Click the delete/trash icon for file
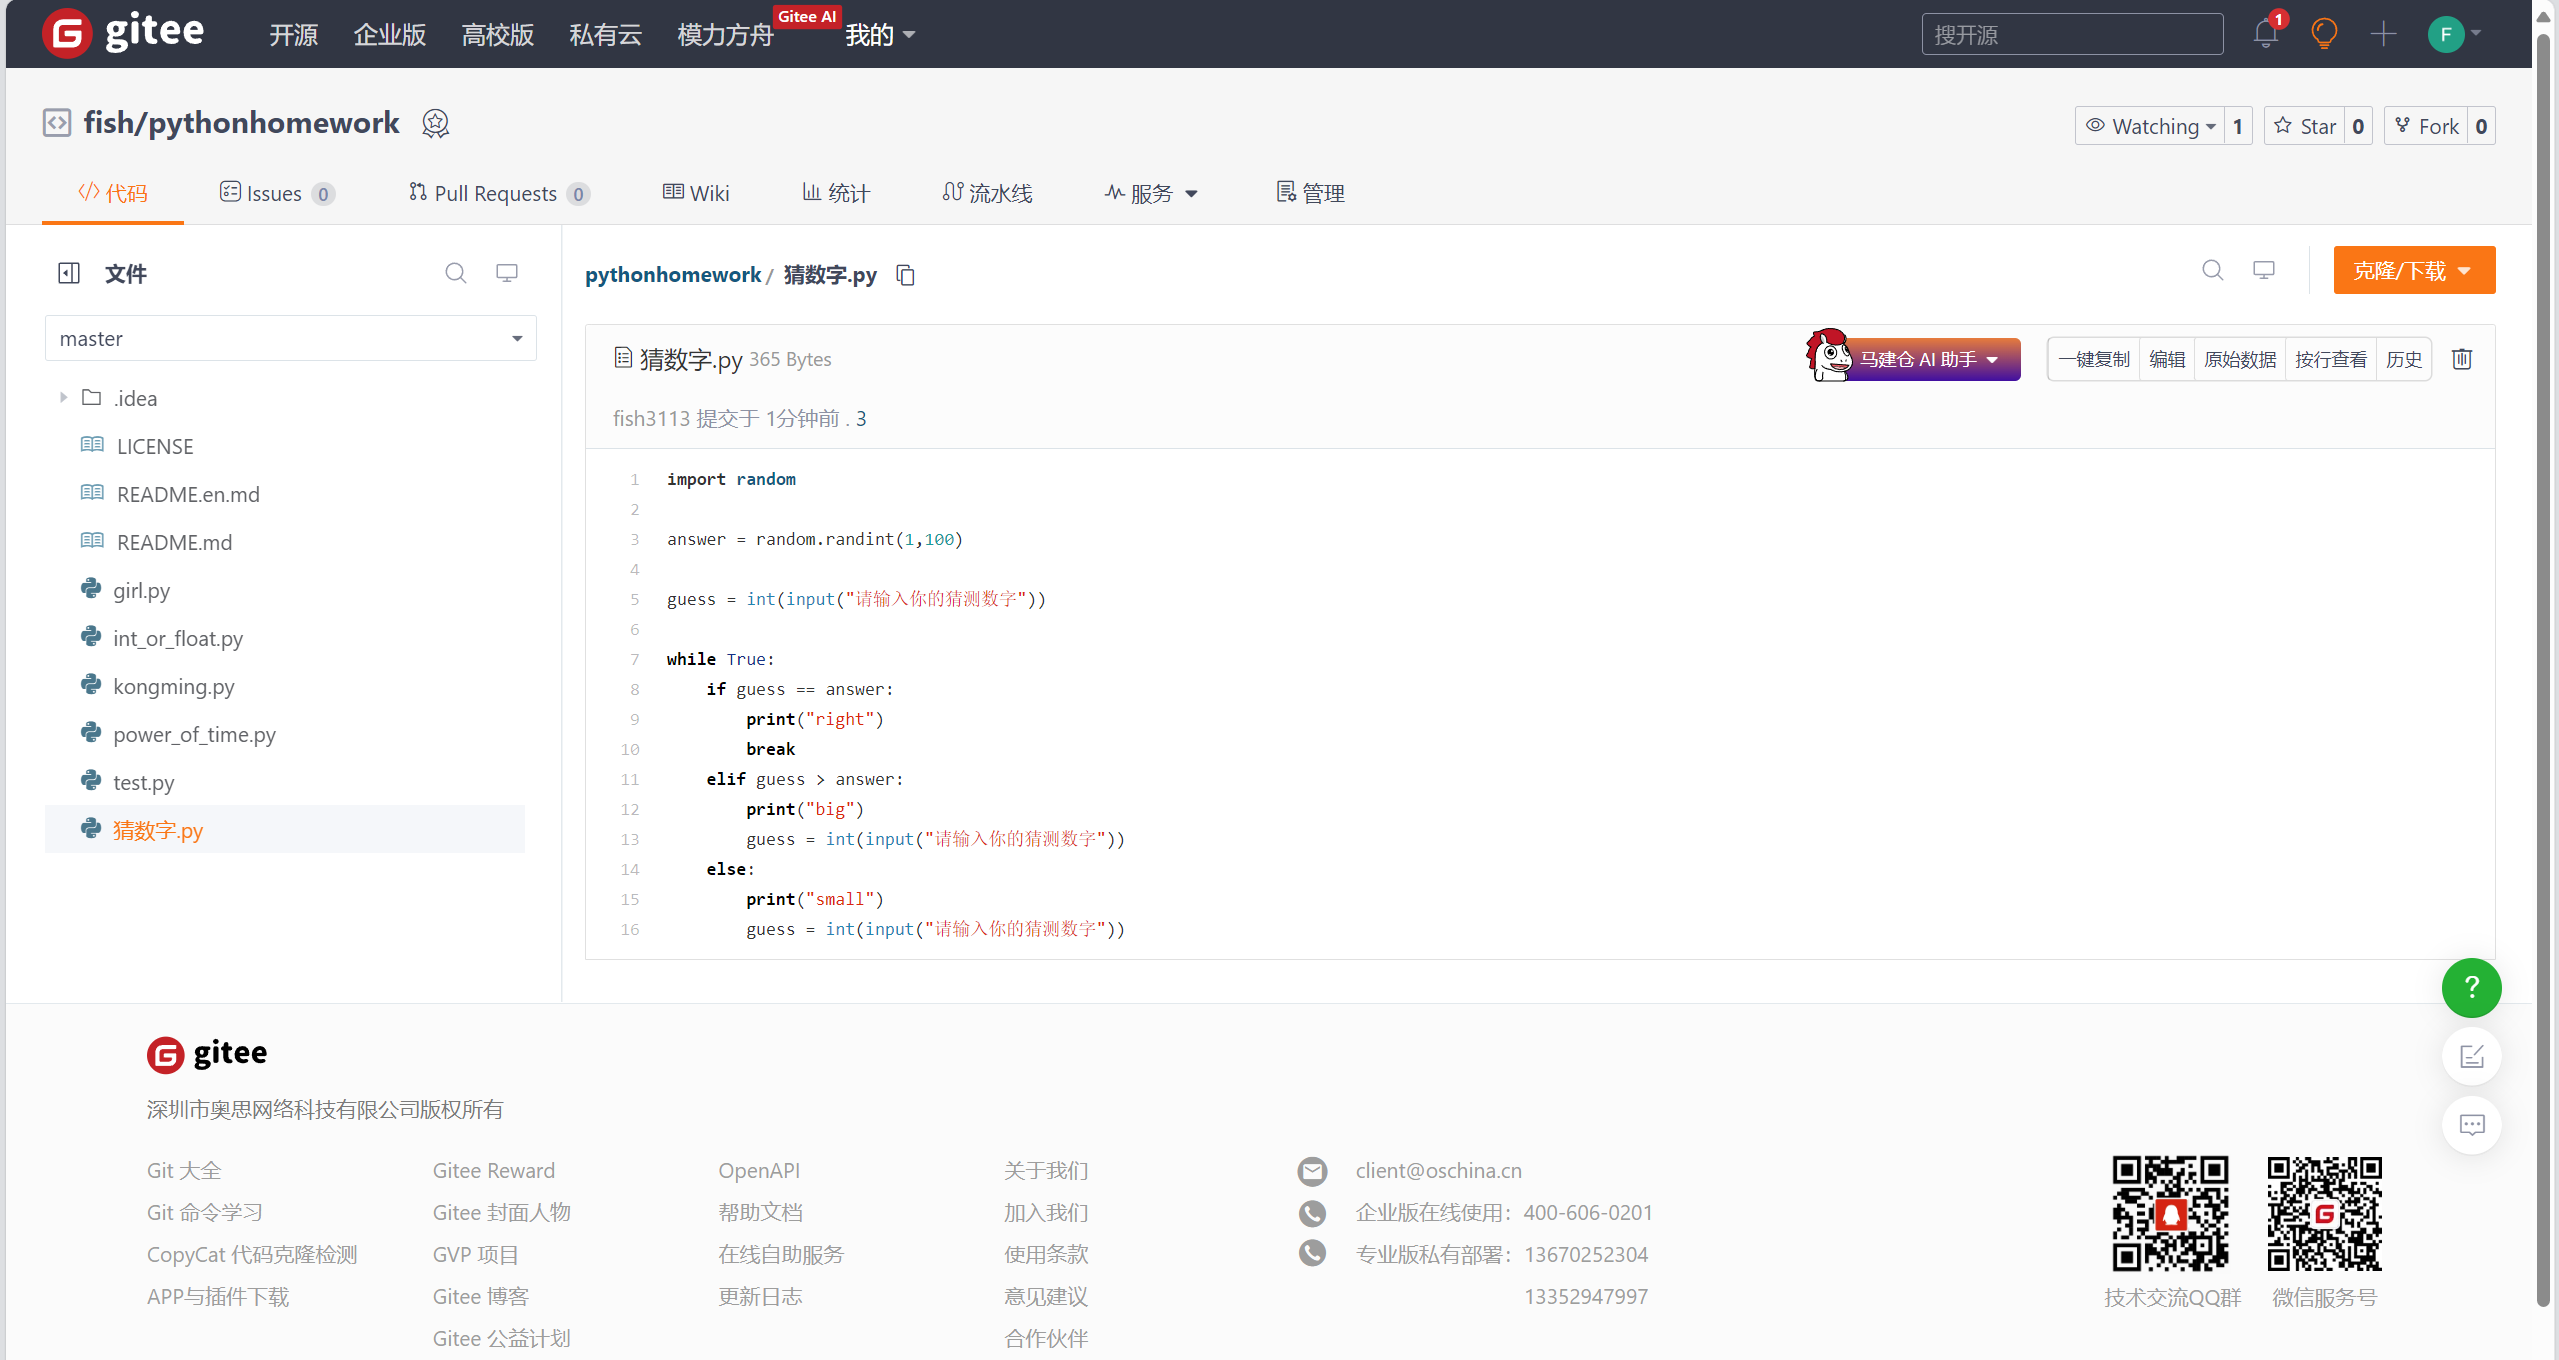 (x=2463, y=359)
